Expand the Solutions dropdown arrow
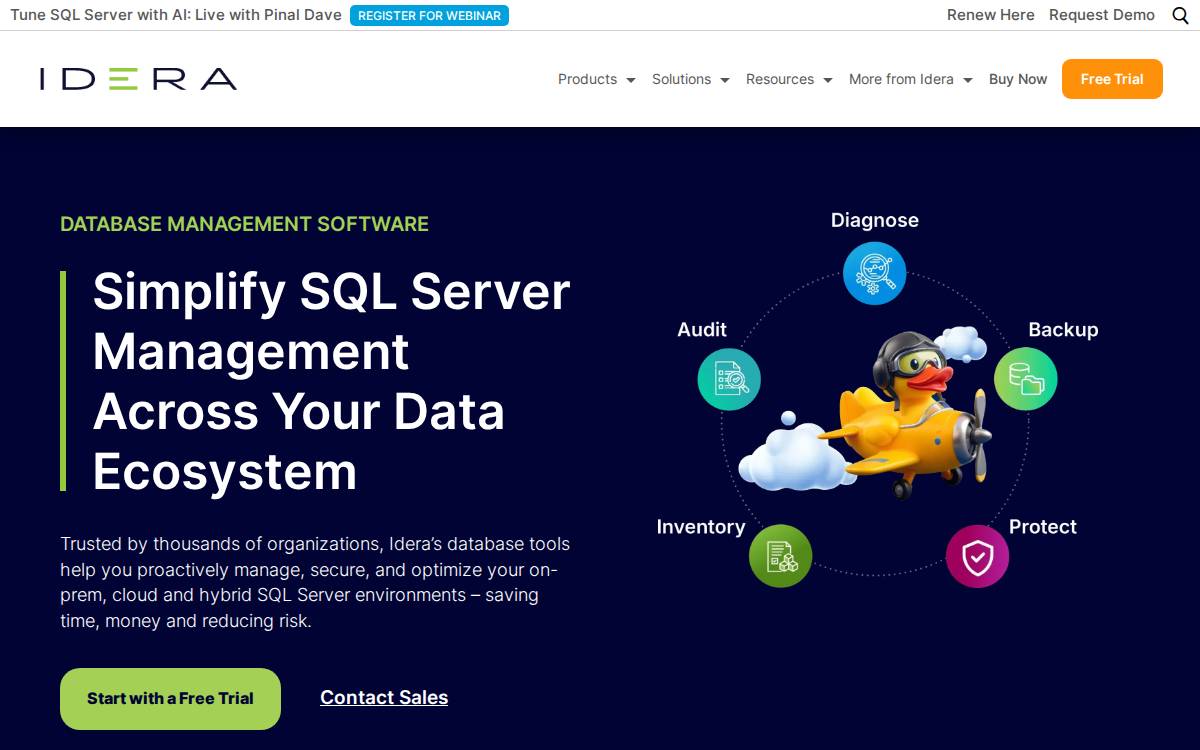 (x=724, y=80)
